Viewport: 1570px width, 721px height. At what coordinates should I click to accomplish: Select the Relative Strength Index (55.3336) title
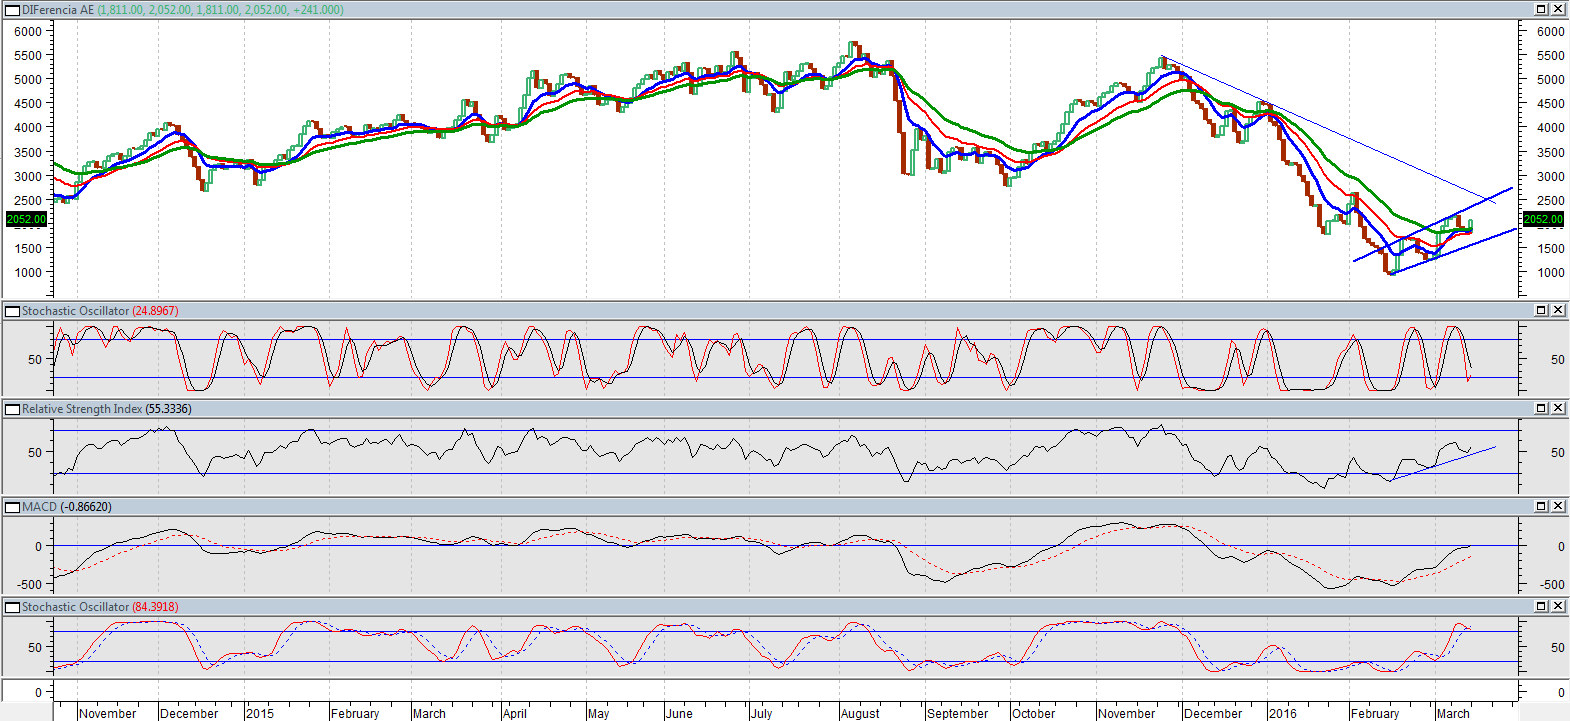click(x=107, y=409)
